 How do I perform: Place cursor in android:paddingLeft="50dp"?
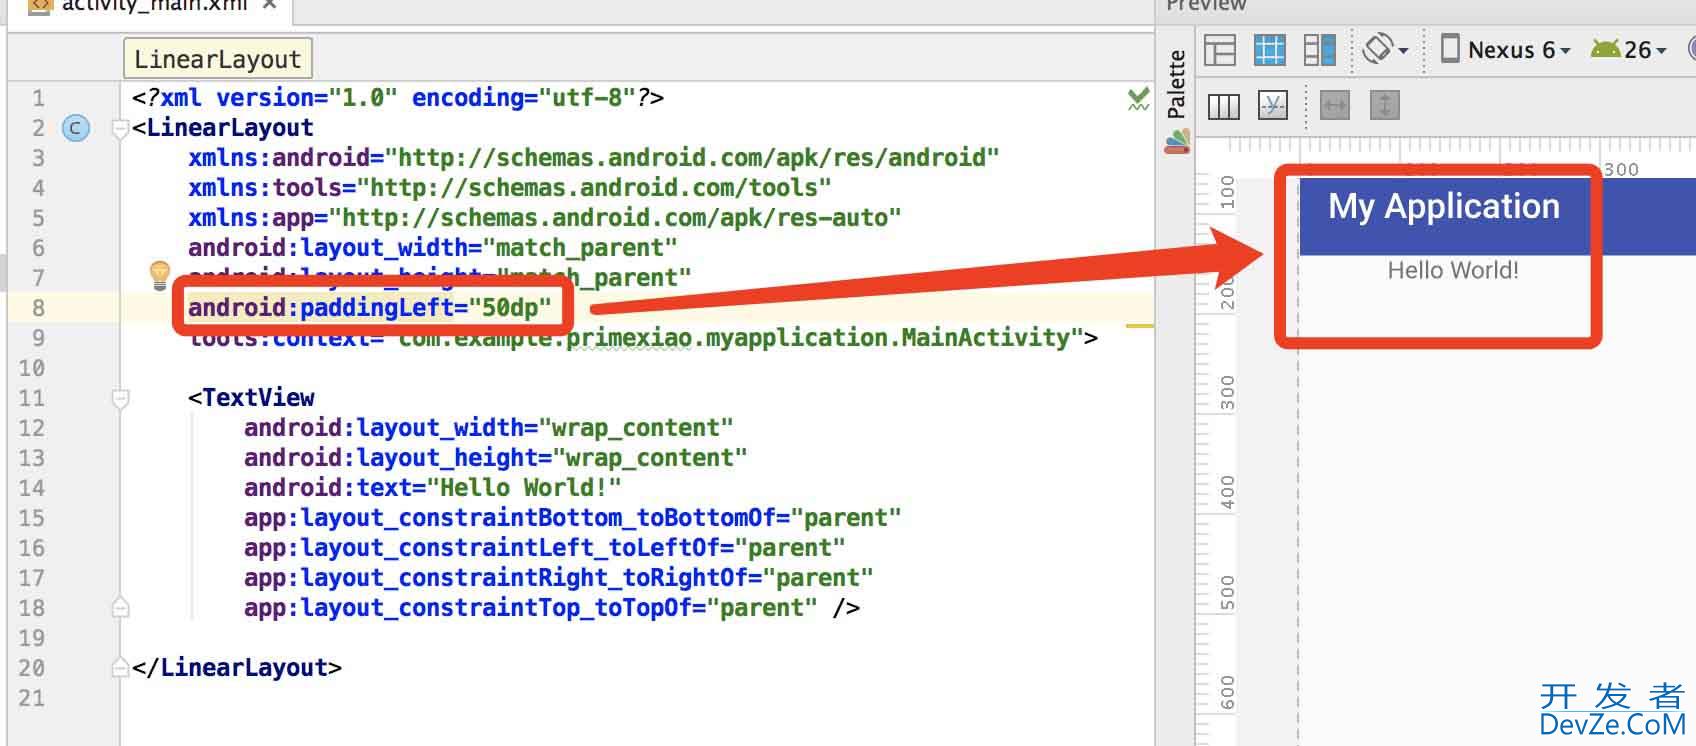click(x=370, y=308)
